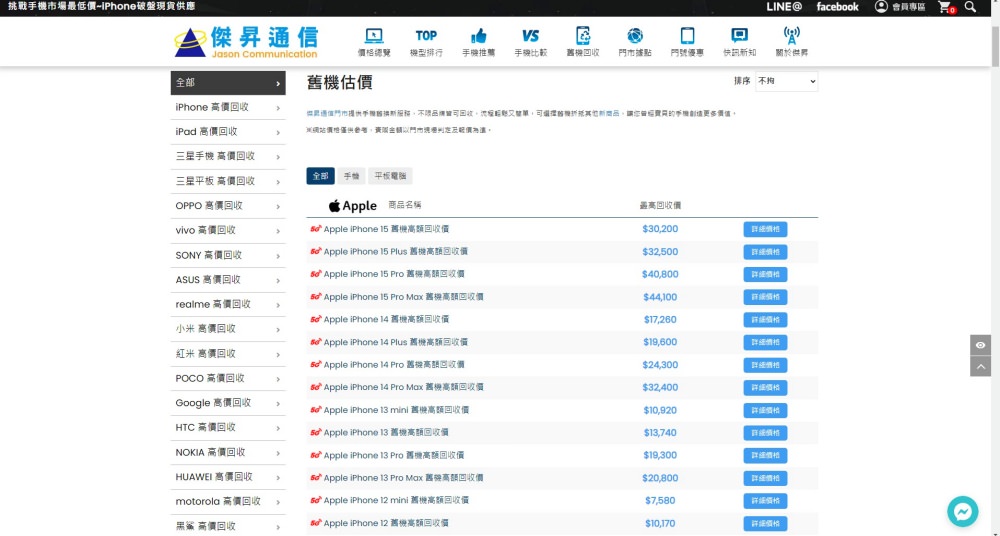Image resolution: width=1000 pixels, height=536 pixels.
Task: Open NOKIA 高價回收 category
Action: pos(228,452)
